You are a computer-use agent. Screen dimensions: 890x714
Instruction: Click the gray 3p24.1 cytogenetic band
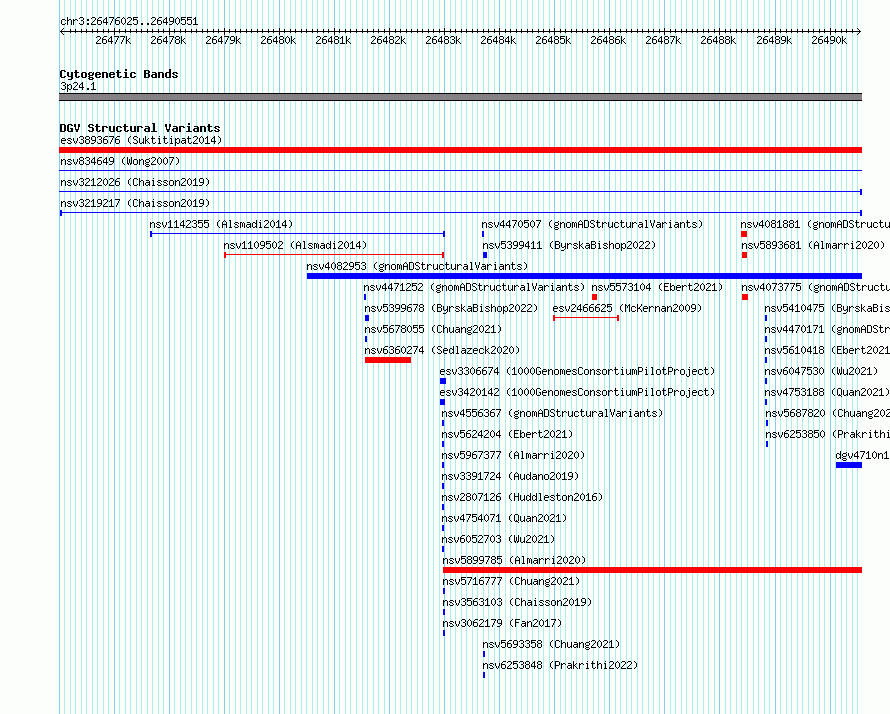click(x=460, y=97)
